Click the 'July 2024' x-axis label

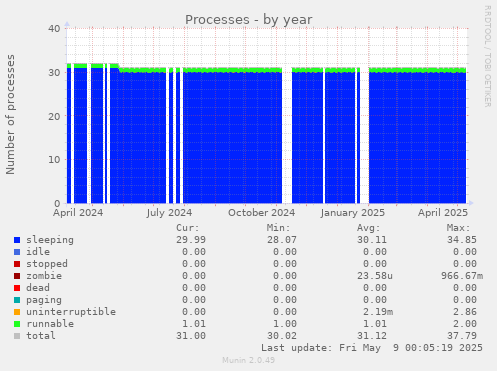tap(169, 213)
